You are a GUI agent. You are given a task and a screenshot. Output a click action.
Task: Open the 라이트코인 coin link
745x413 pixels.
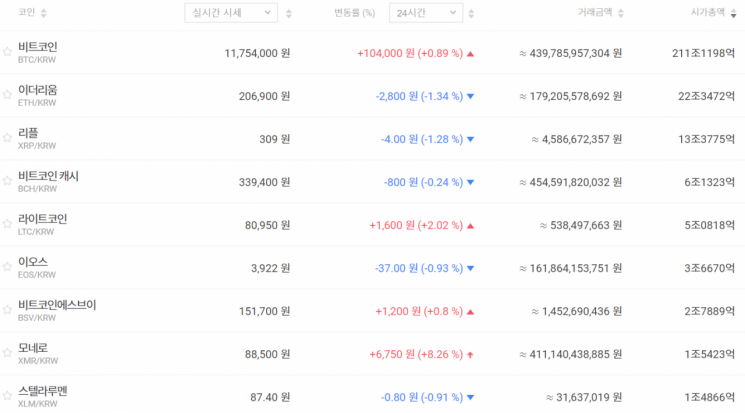click(42, 219)
